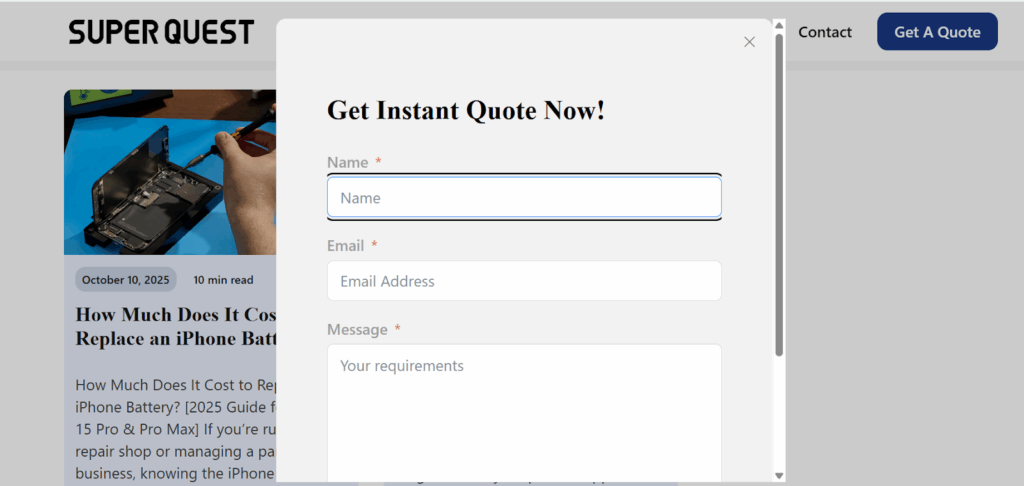1024x486 pixels.
Task: Click the popup scrollbar's down arrow
Action: point(779,474)
